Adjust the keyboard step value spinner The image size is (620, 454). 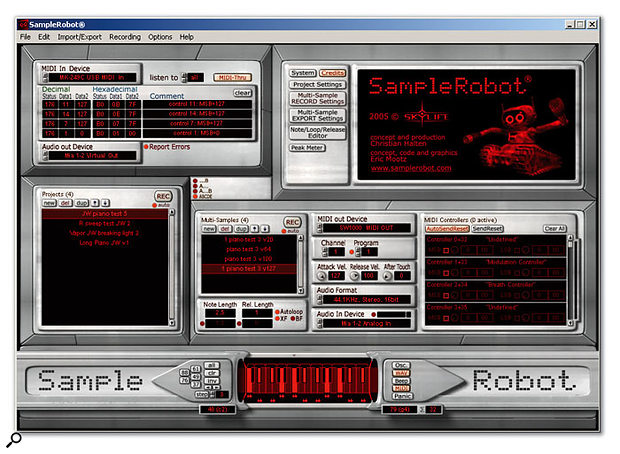click(x=213, y=394)
